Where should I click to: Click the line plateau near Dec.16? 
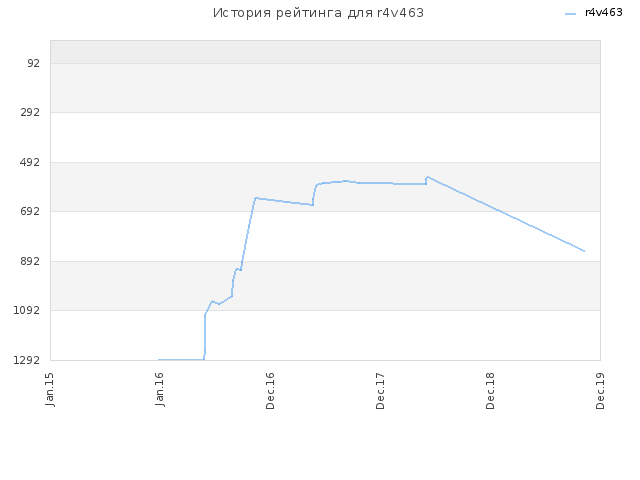256,198
